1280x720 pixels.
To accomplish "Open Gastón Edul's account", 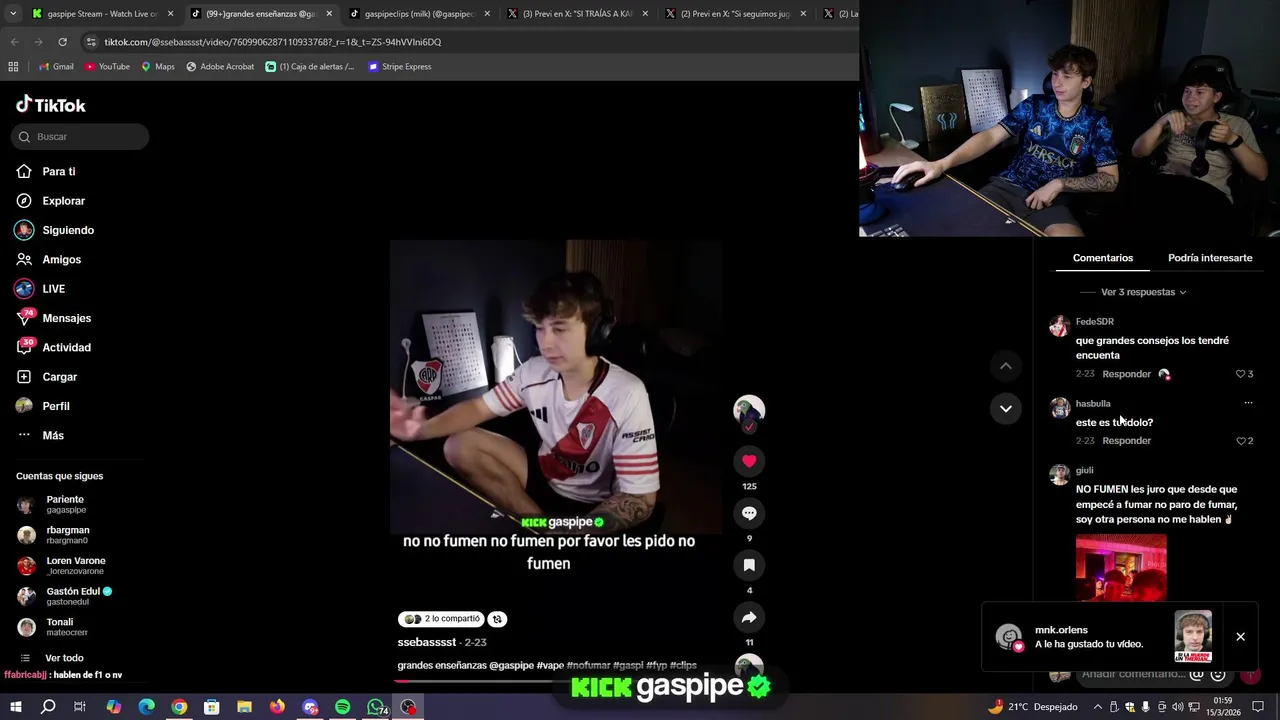I will coord(64,596).
